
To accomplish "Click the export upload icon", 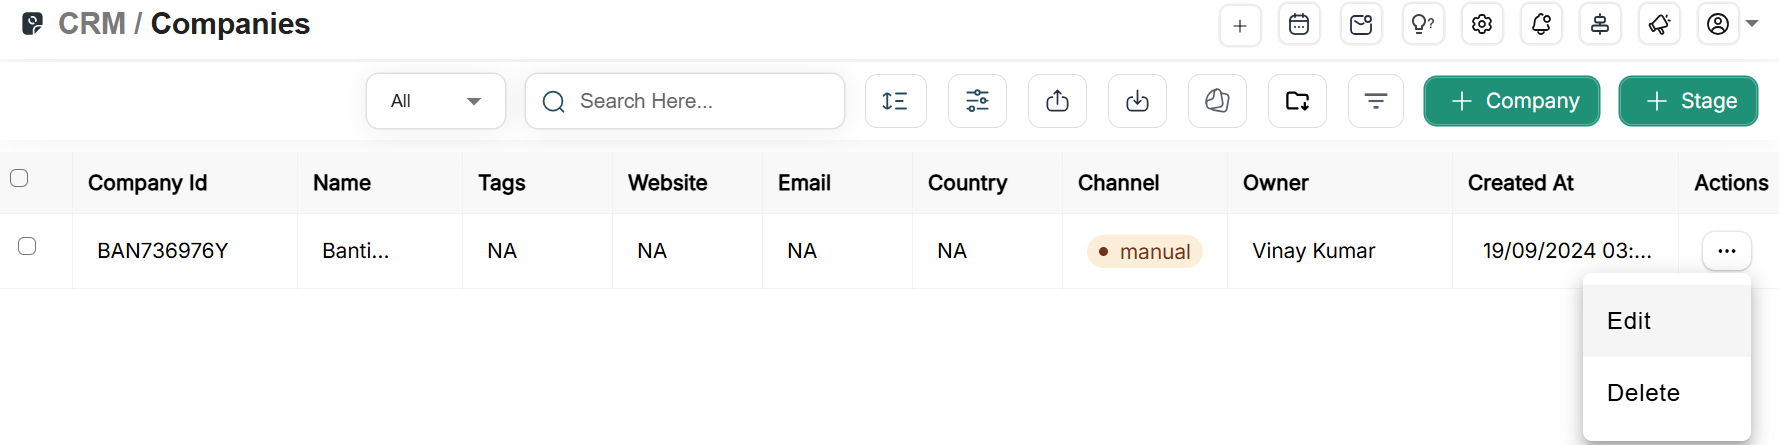I will [1057, 101].
